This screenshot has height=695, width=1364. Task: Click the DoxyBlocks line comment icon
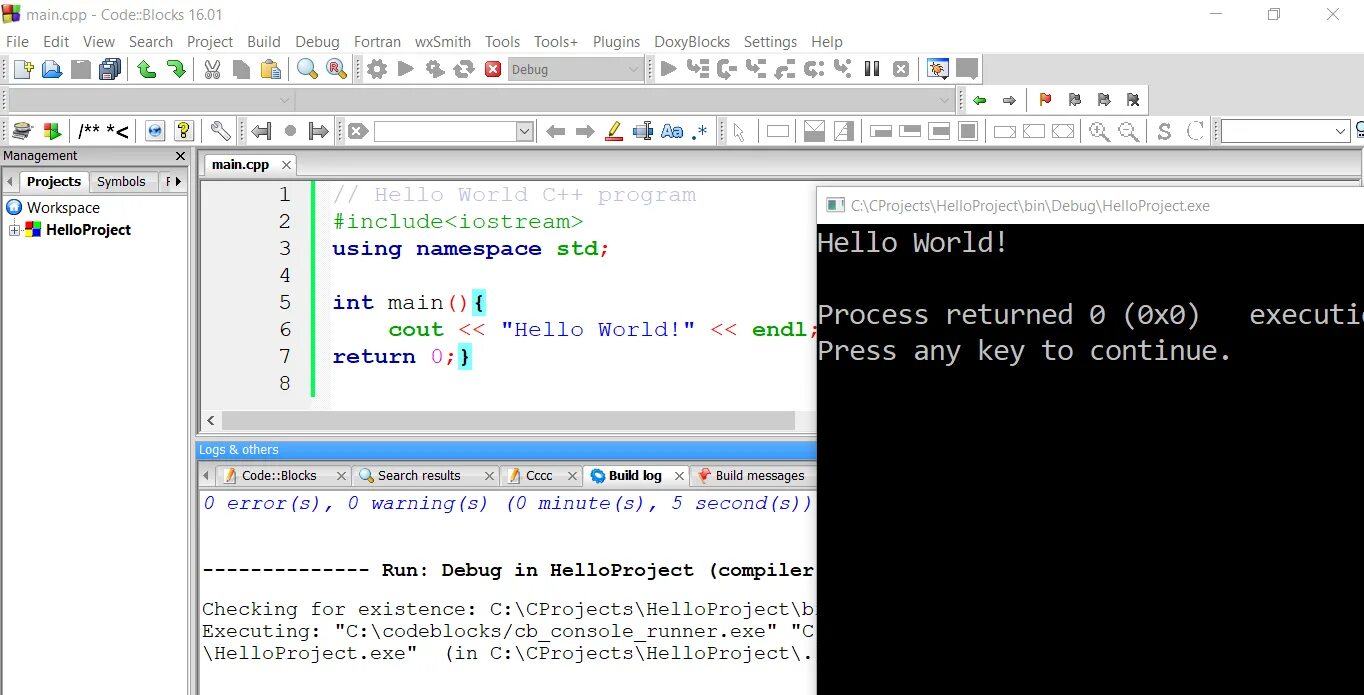pos(117,131)
